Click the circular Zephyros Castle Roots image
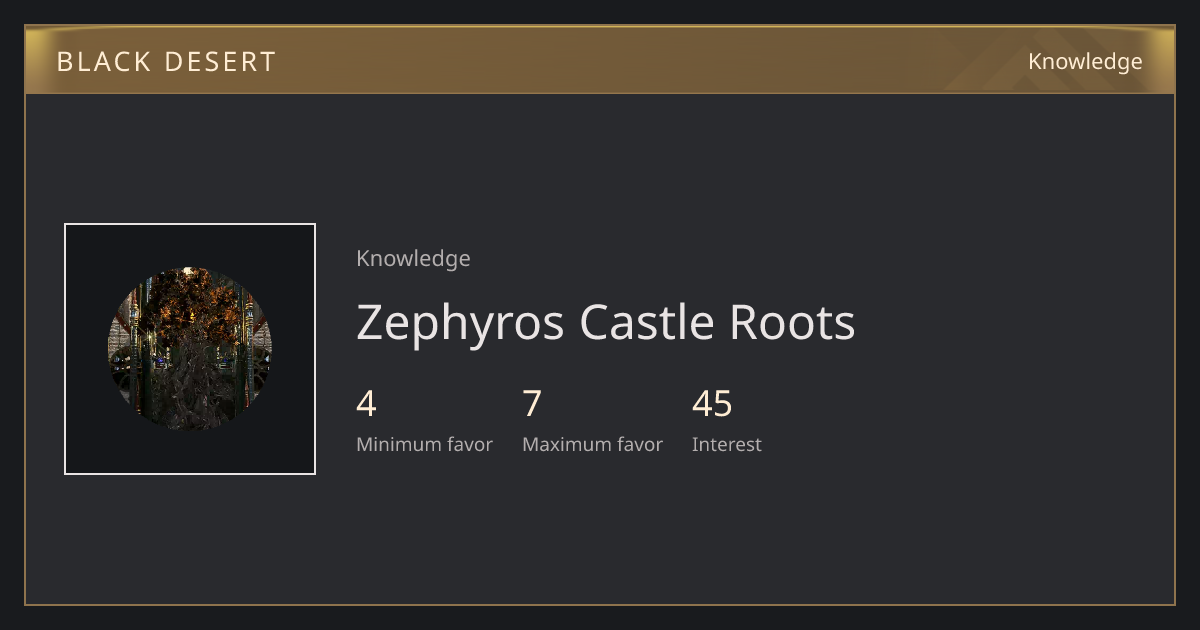Viewport: 1200px width, 630px height. coord(190,349)
